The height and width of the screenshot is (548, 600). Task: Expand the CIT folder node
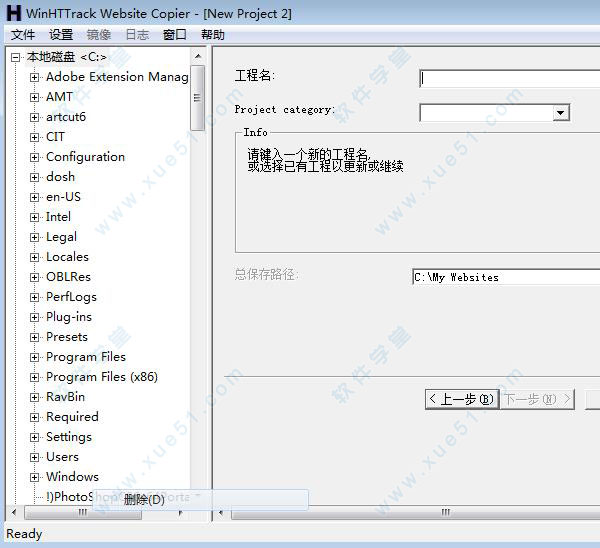(x=34, y=137)
